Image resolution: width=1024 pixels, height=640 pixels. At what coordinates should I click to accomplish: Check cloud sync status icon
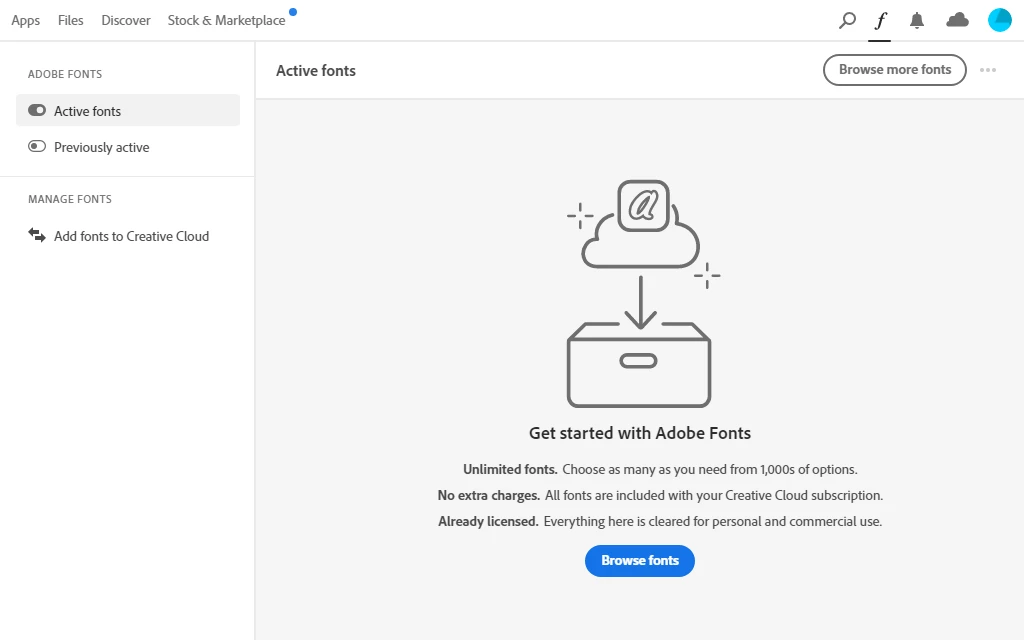pos(957,20)
